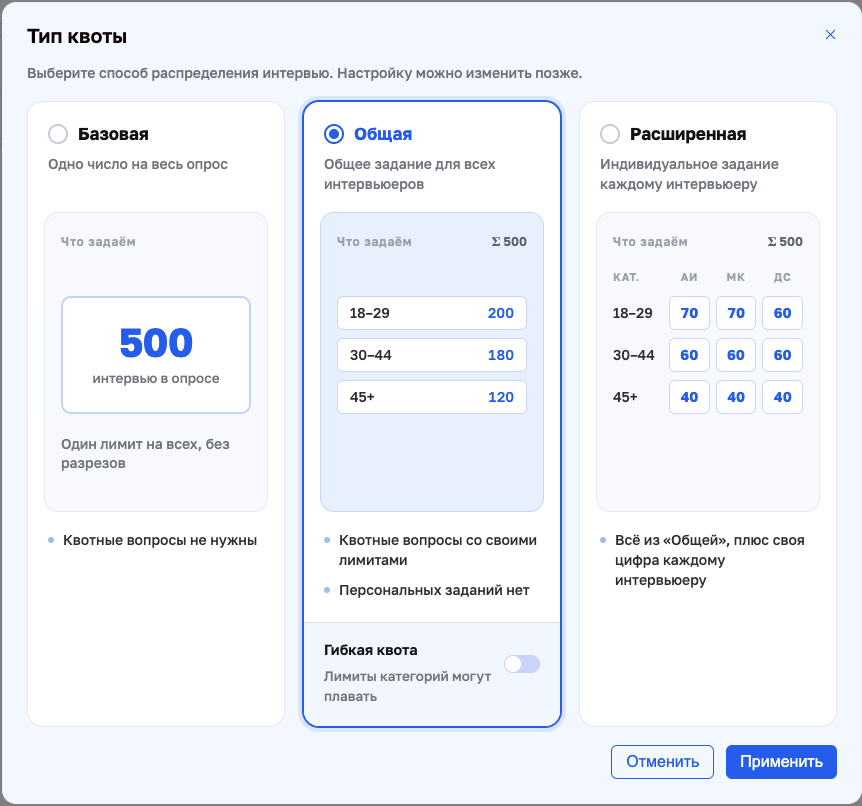This screenshot has height=806, width=862.
Task: Click the 45+ row with 120
Action: point(432,397)
